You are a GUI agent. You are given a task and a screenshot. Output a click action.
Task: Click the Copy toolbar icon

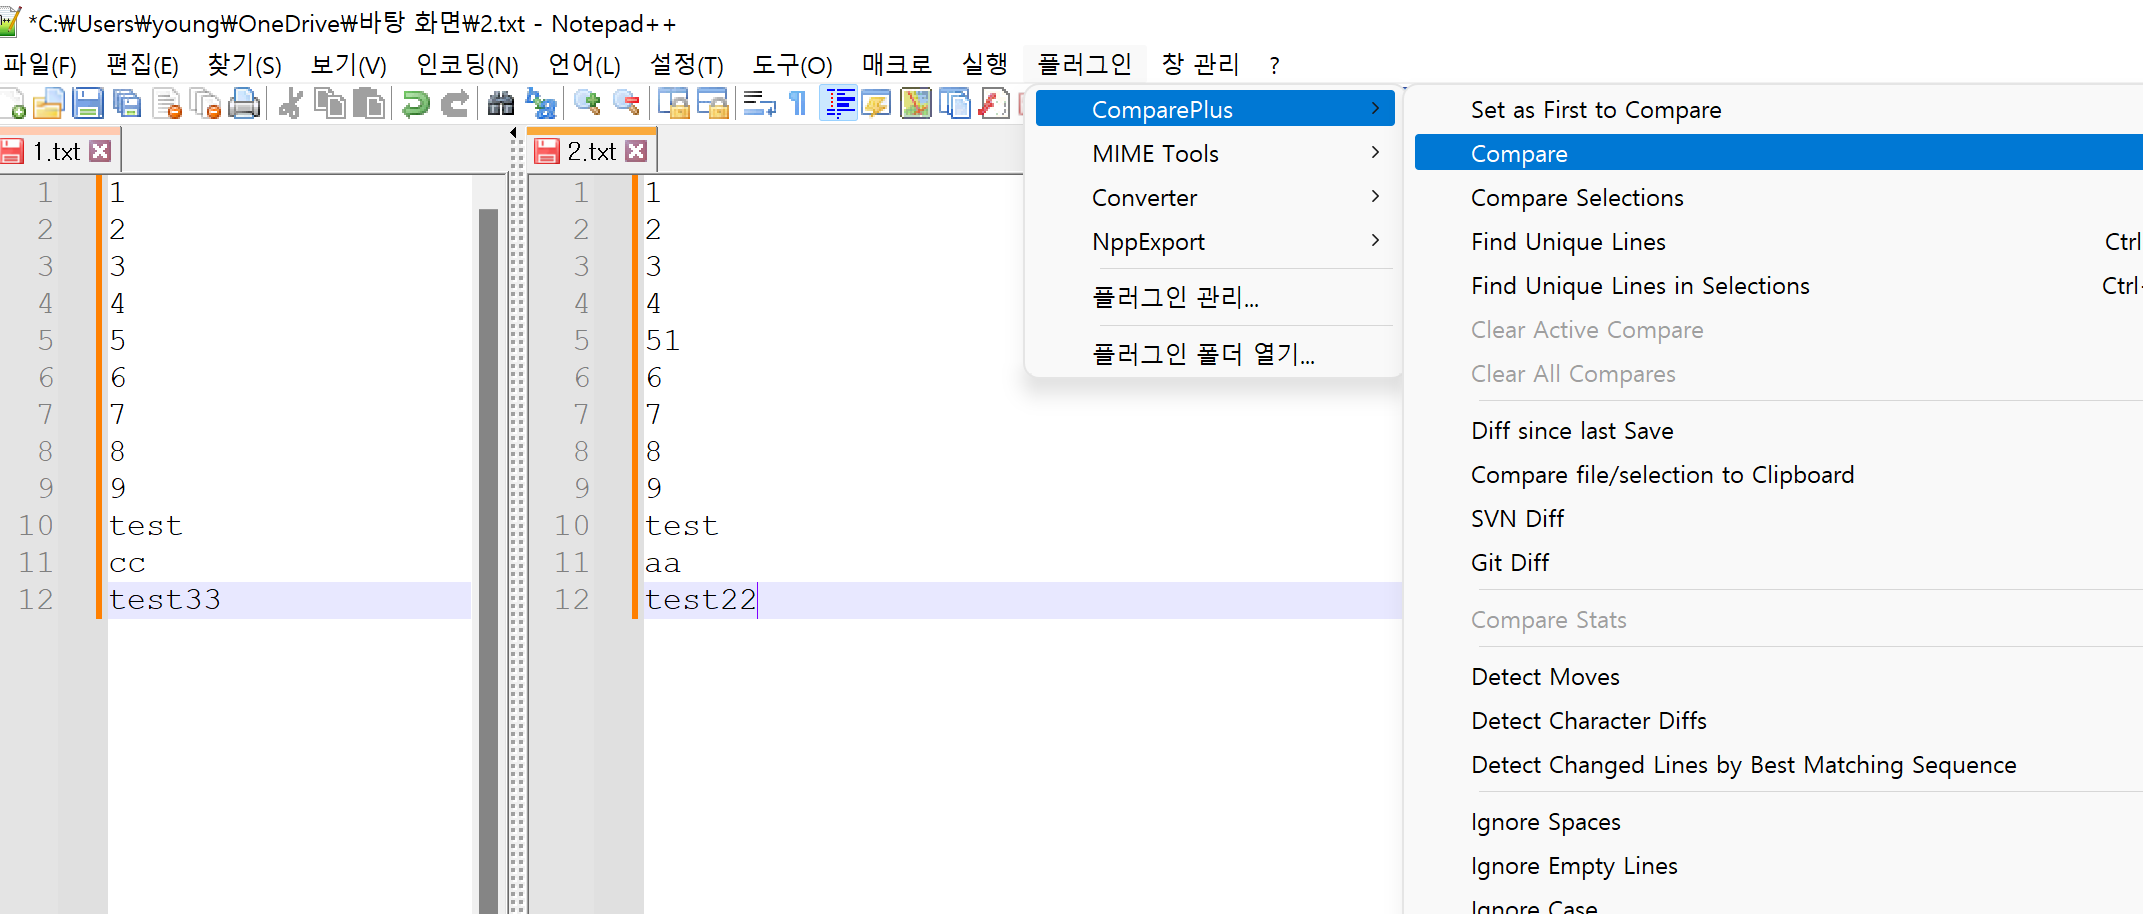coord(330,104)
